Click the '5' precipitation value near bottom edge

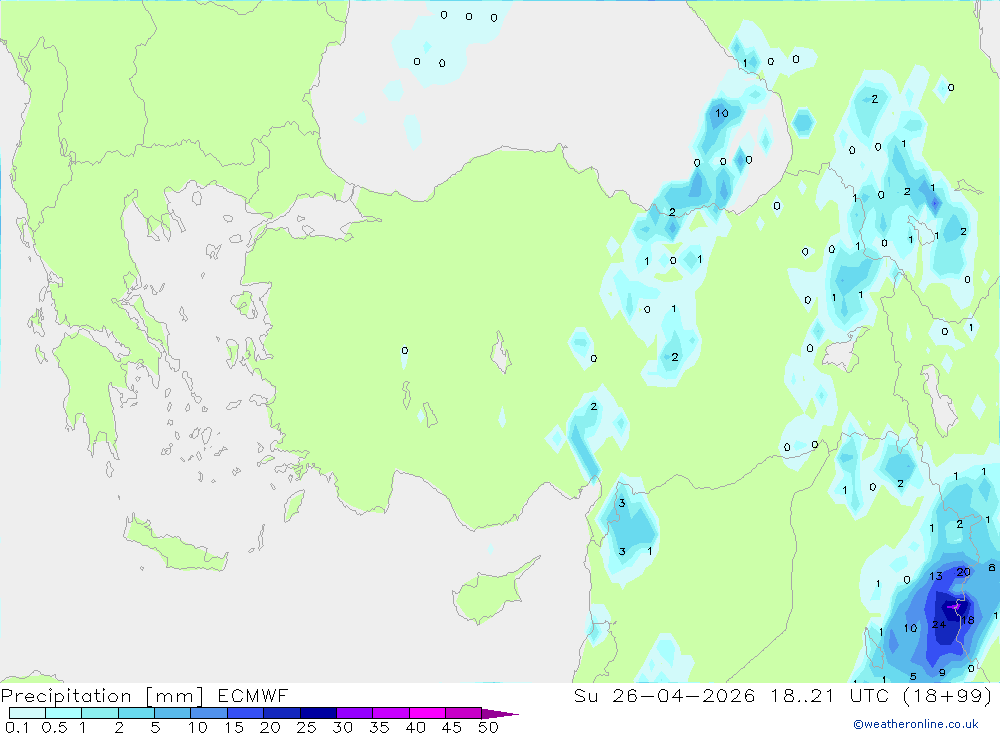913,677
